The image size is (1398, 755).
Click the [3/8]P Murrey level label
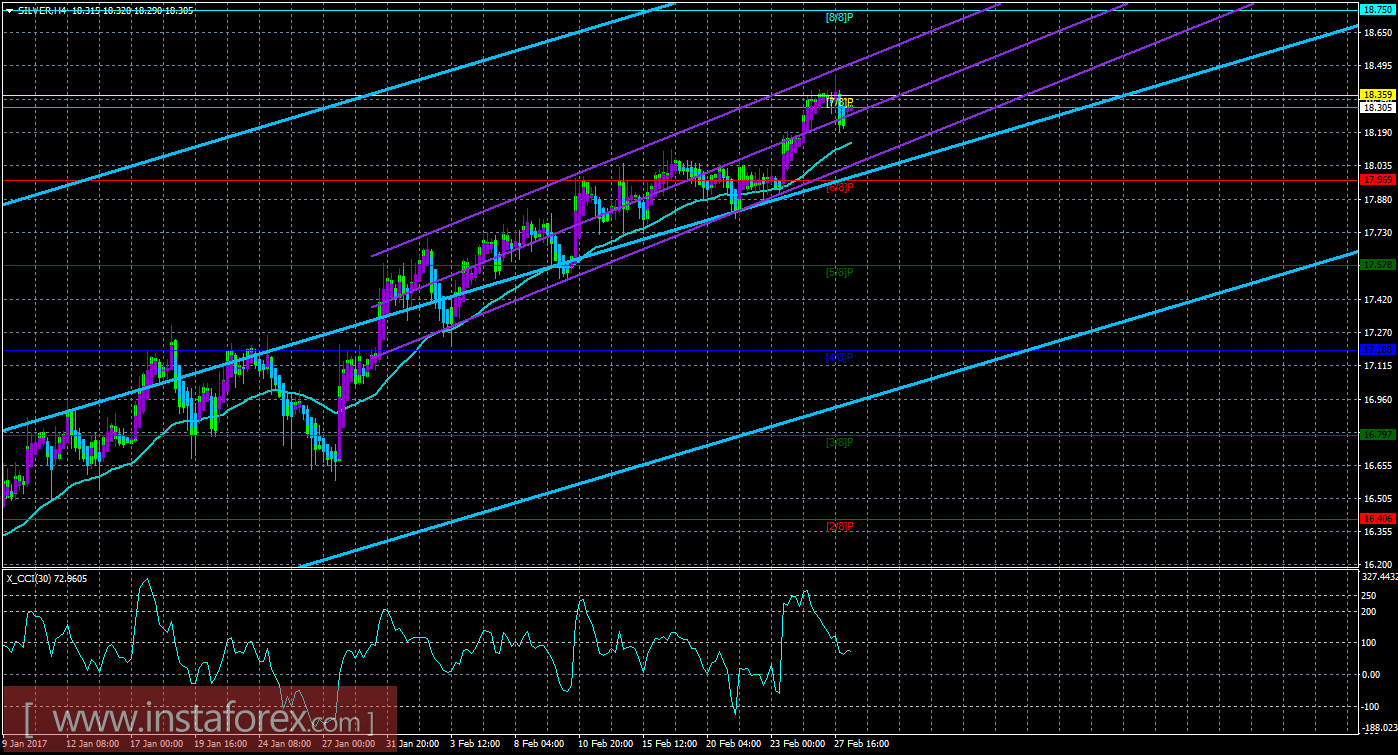click(x=839, y=441)
